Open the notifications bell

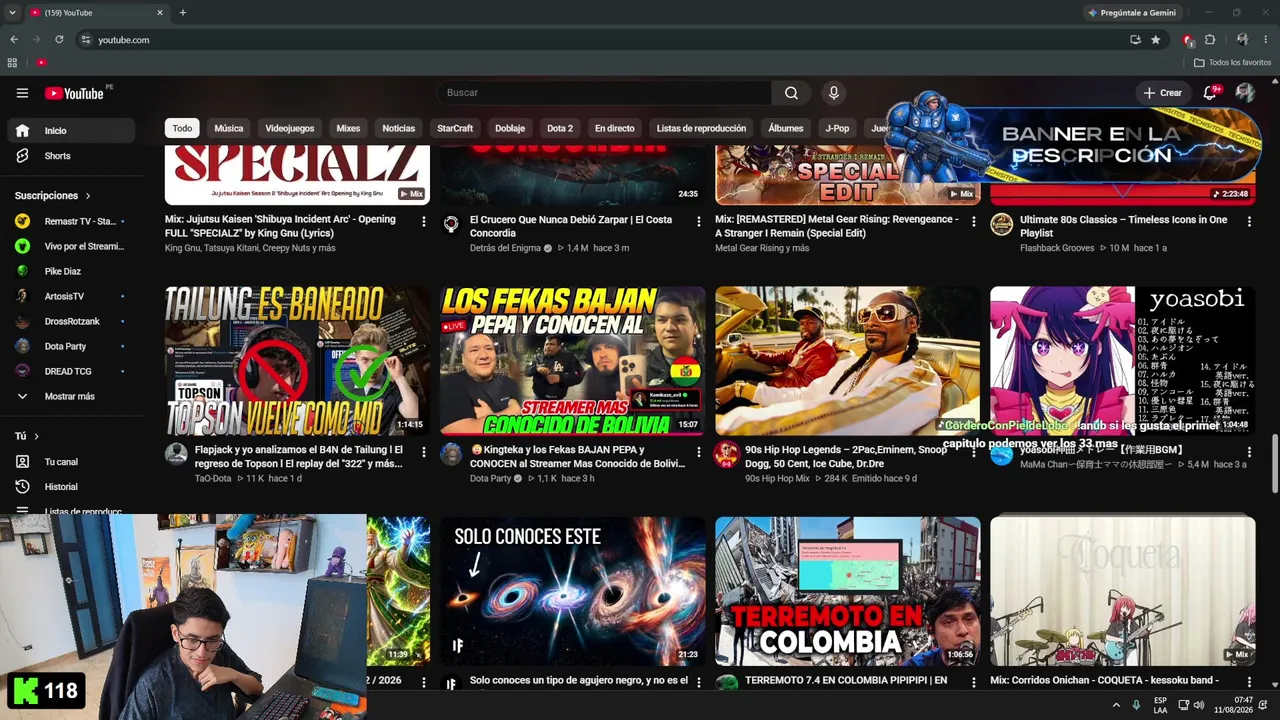pos(1210,93)
